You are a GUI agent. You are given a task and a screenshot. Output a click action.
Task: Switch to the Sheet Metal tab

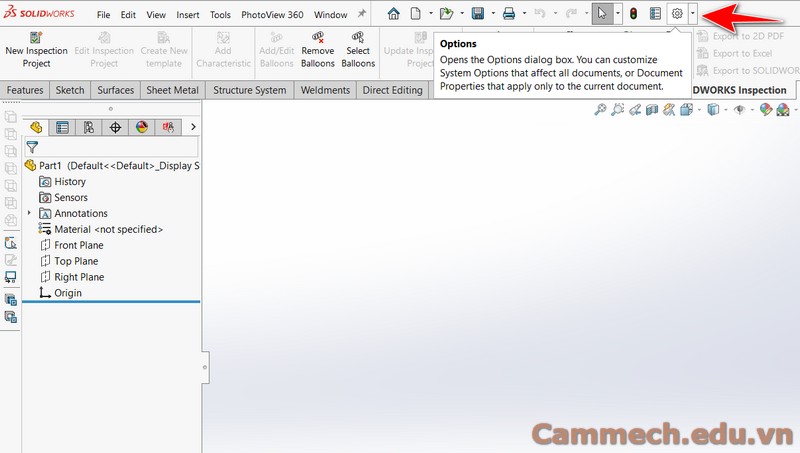click(172, 90)
